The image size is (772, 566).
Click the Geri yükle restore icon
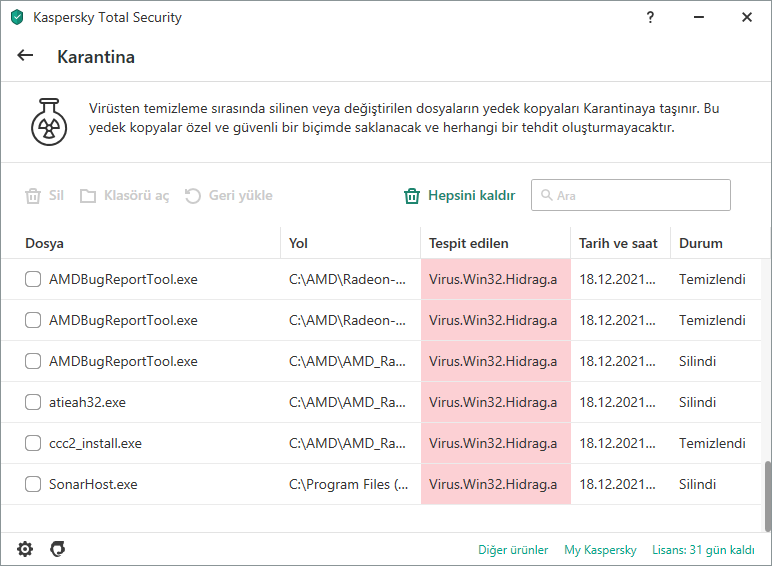click(193, 196)
